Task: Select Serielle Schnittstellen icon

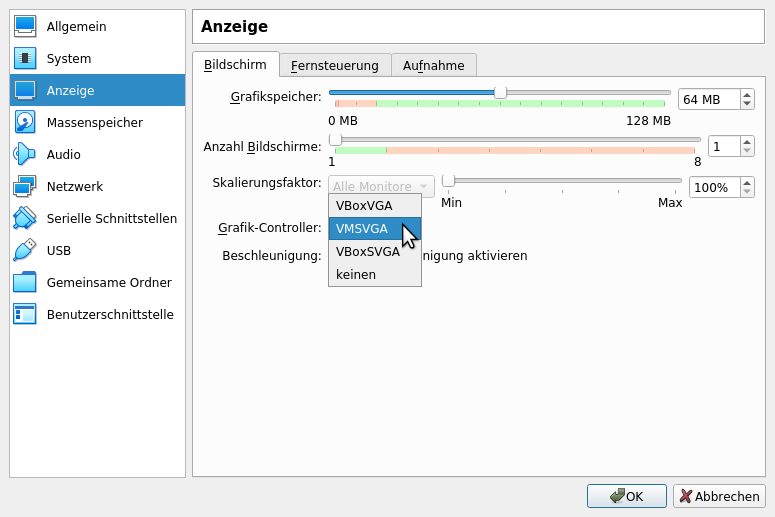Action: tap(25, 218)
